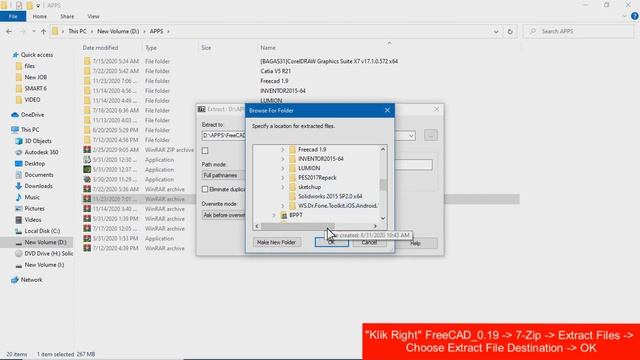640x360 pixels.
Task: Expand the Freecad 1.9 folder node
Action: click(282, 150)
